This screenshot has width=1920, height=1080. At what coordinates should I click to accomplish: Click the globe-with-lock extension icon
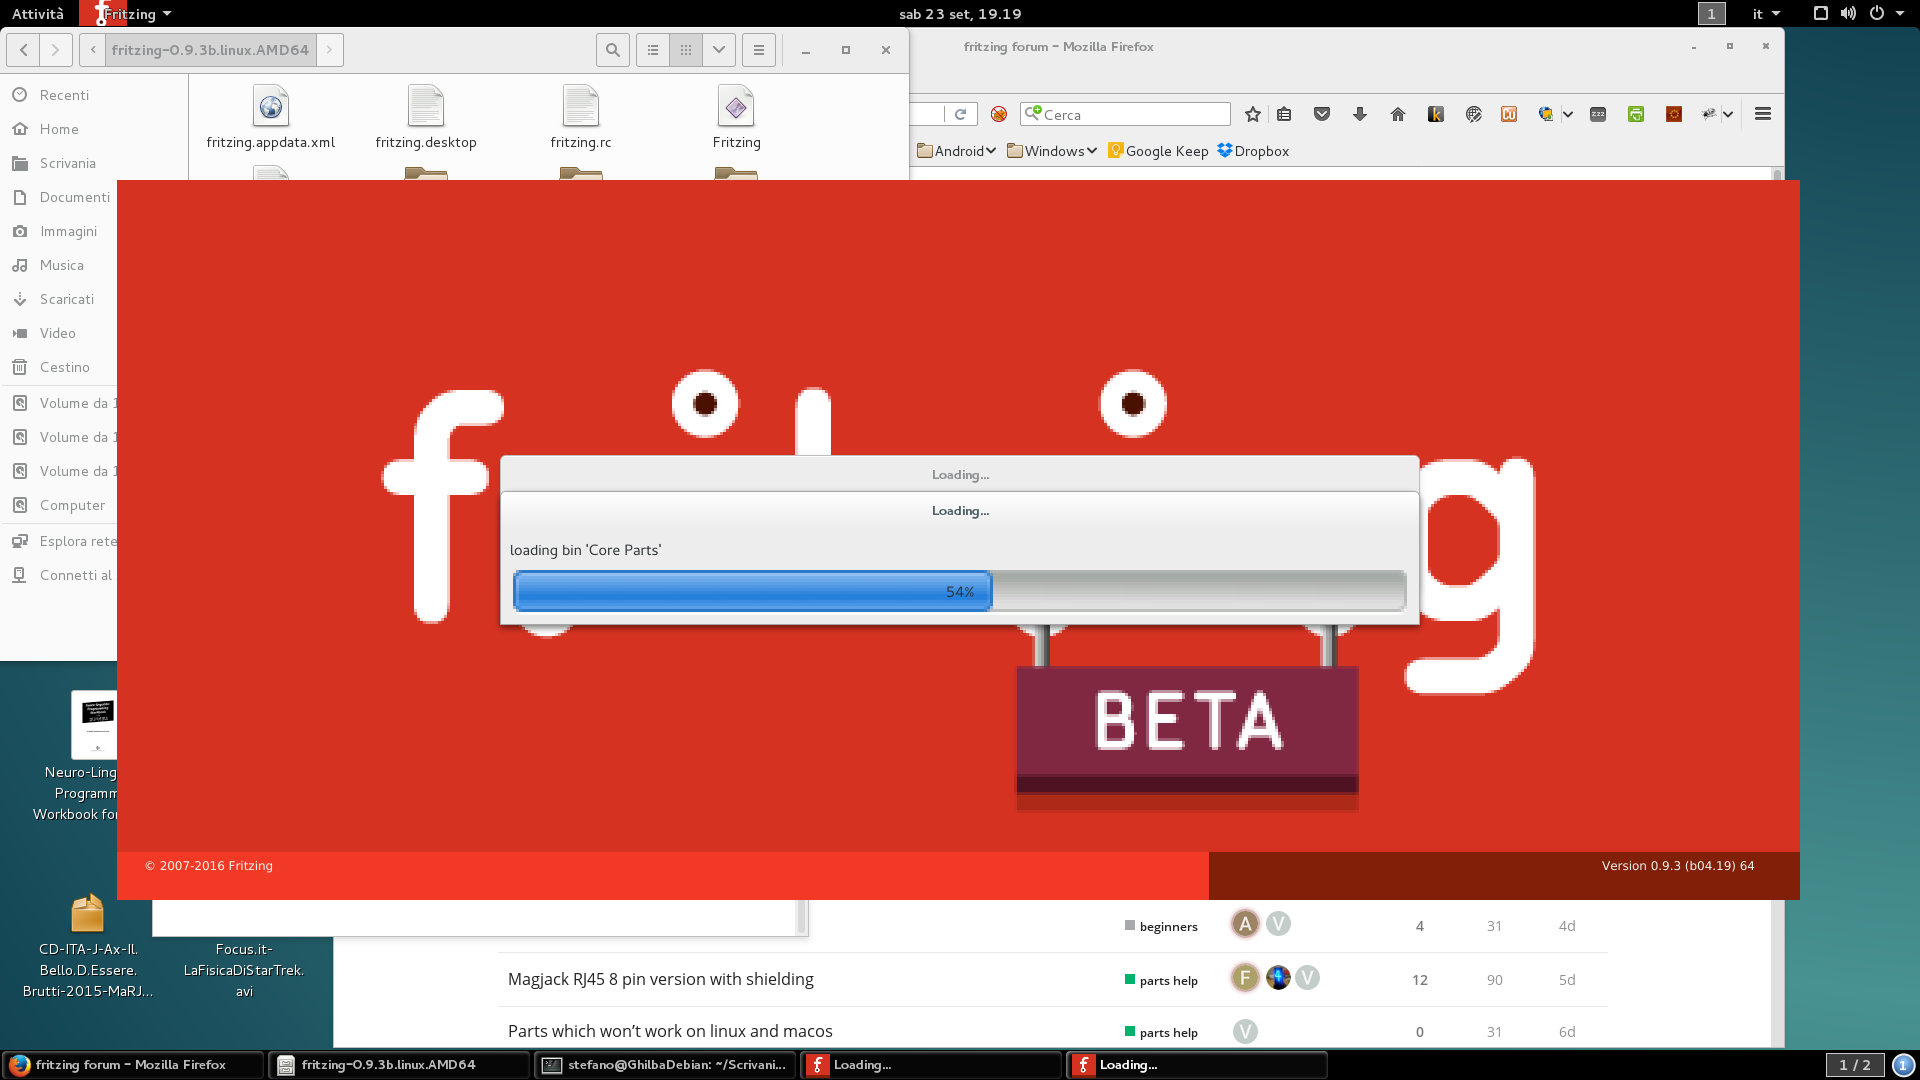point(1546,114)
